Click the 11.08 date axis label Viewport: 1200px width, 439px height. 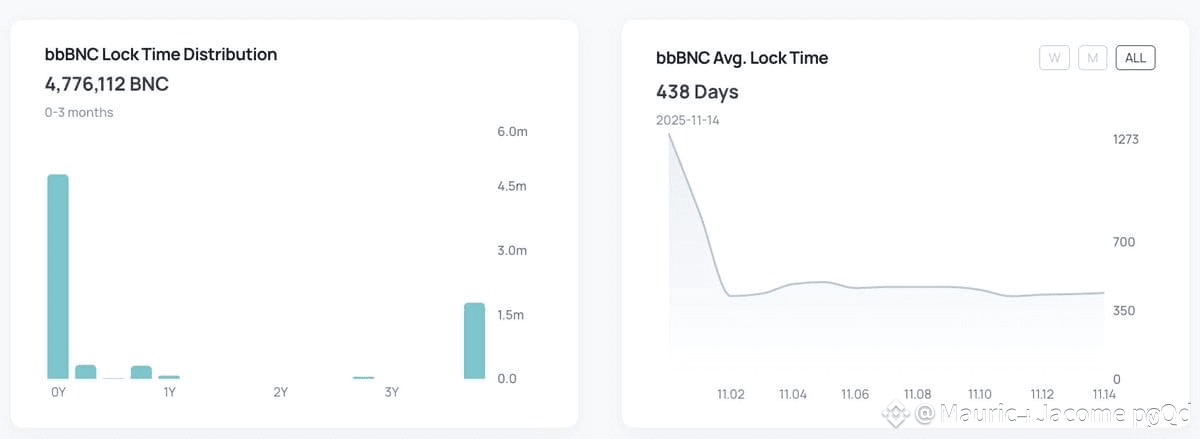click(x=917, y=394)
